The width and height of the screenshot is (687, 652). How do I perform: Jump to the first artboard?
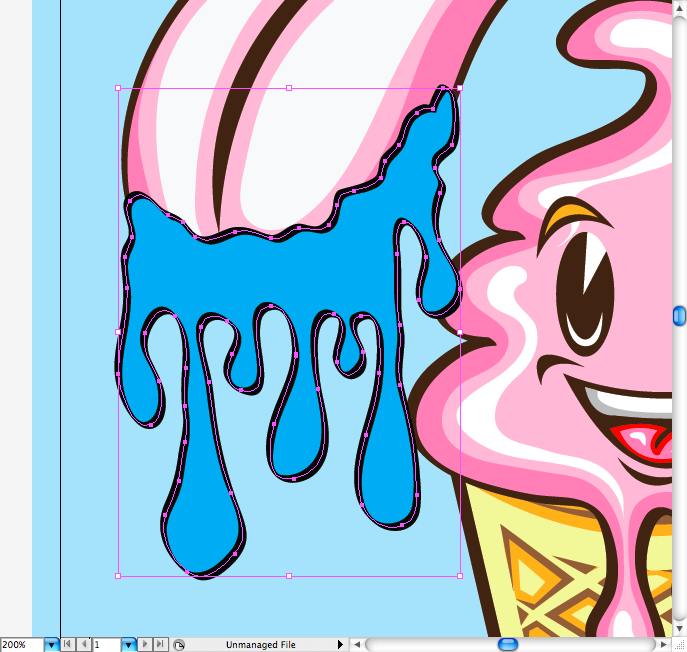68,645
